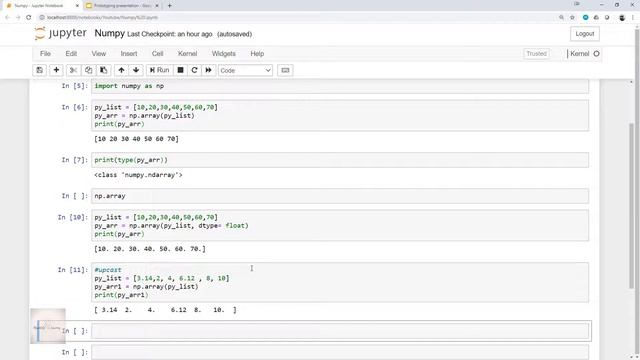Click the Logout button
640x360 pixels.
[x=584, y=34]
